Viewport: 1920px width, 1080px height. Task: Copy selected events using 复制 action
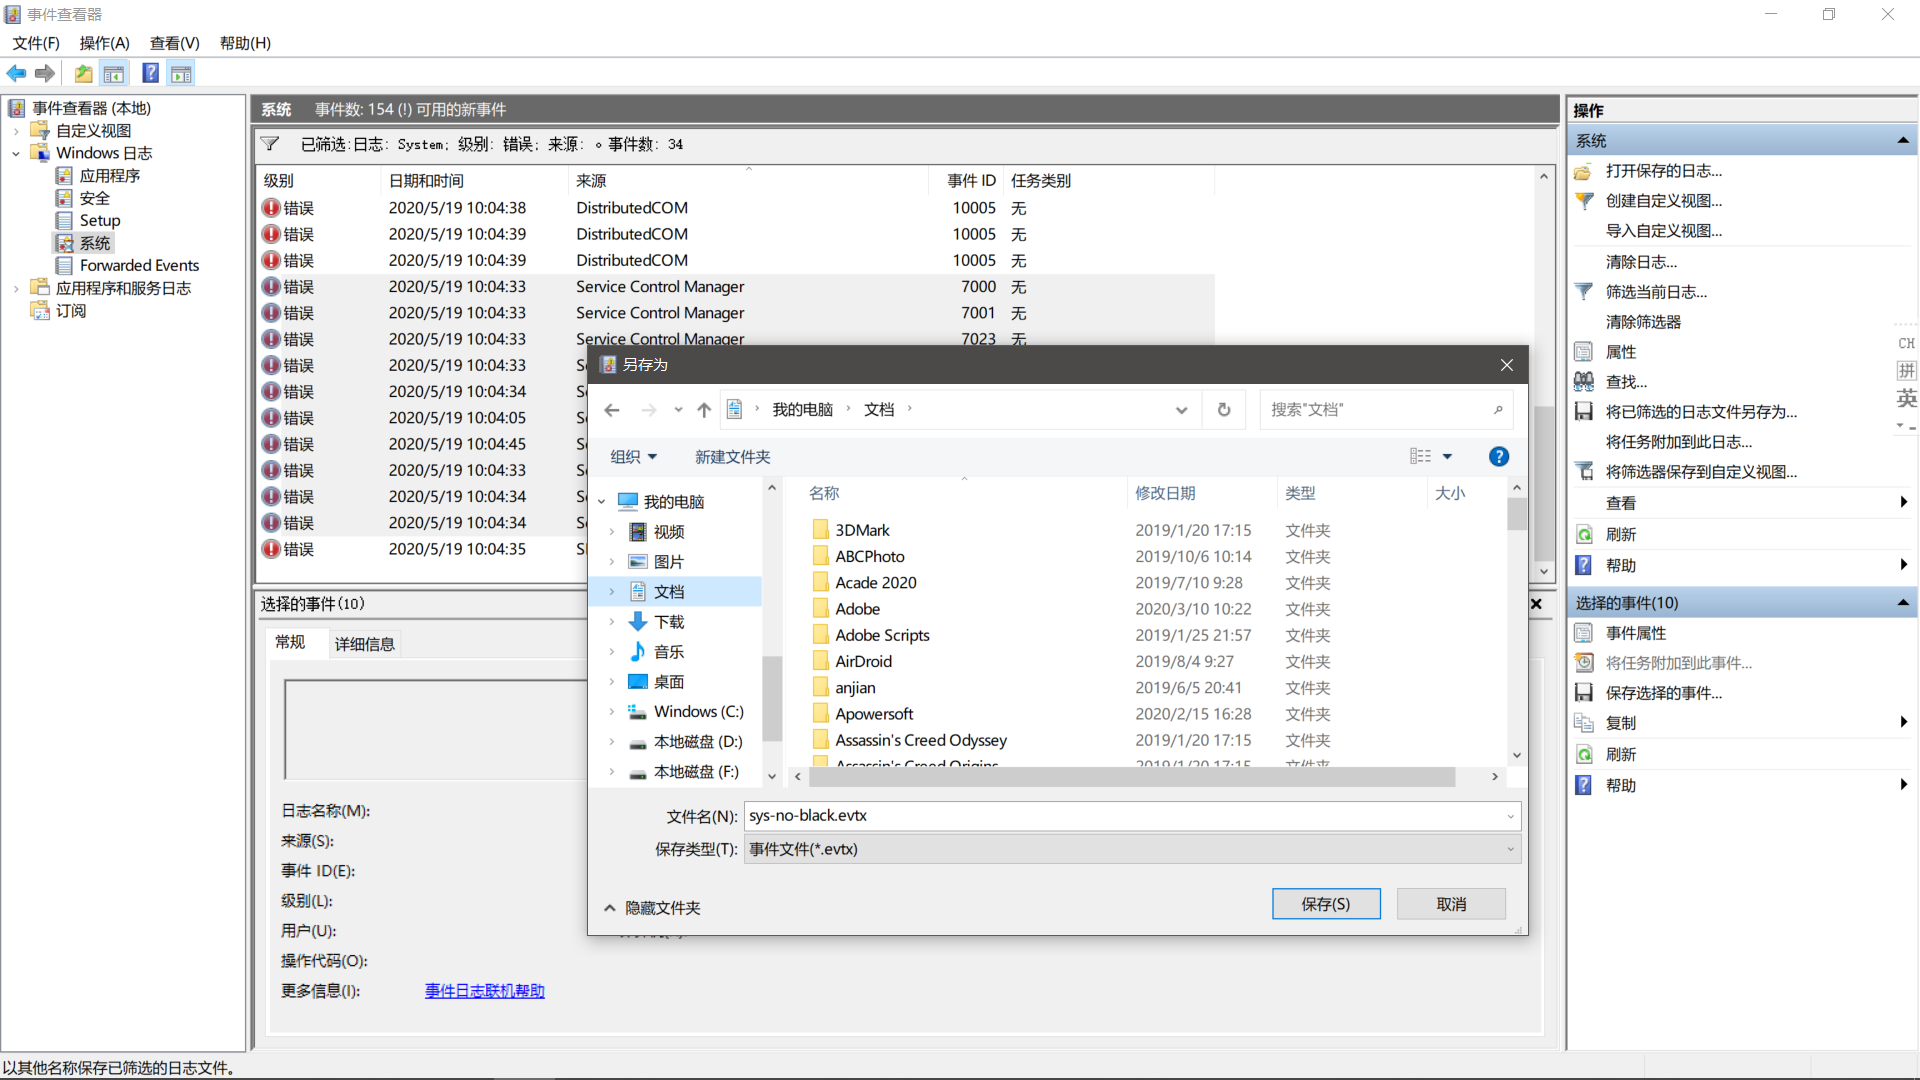pos(1620,722)
